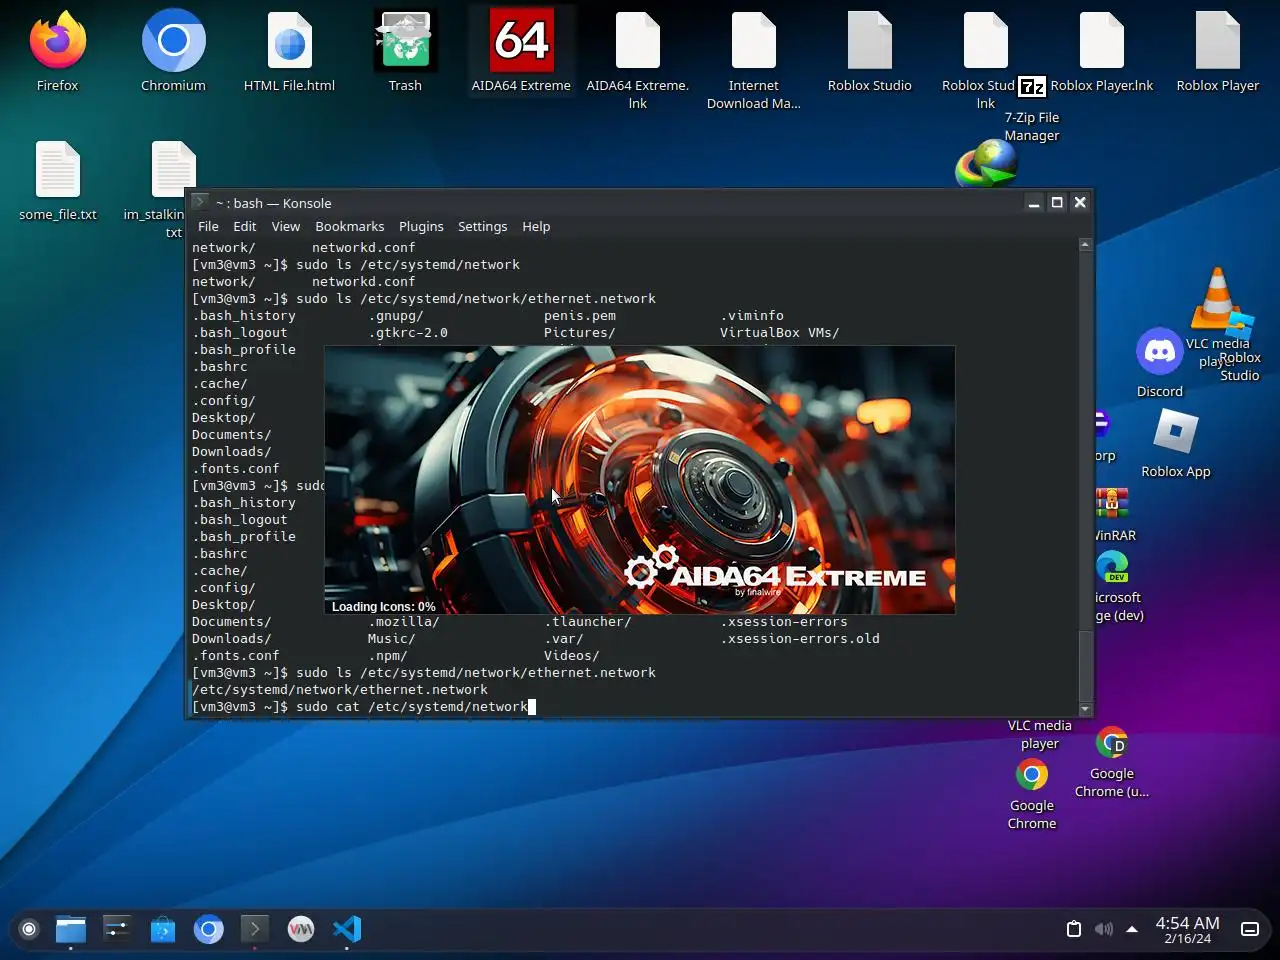The image size is (1280, 960).
Task: Click the Konsole scrollbar up arrow
Action: coord(1085,244)
